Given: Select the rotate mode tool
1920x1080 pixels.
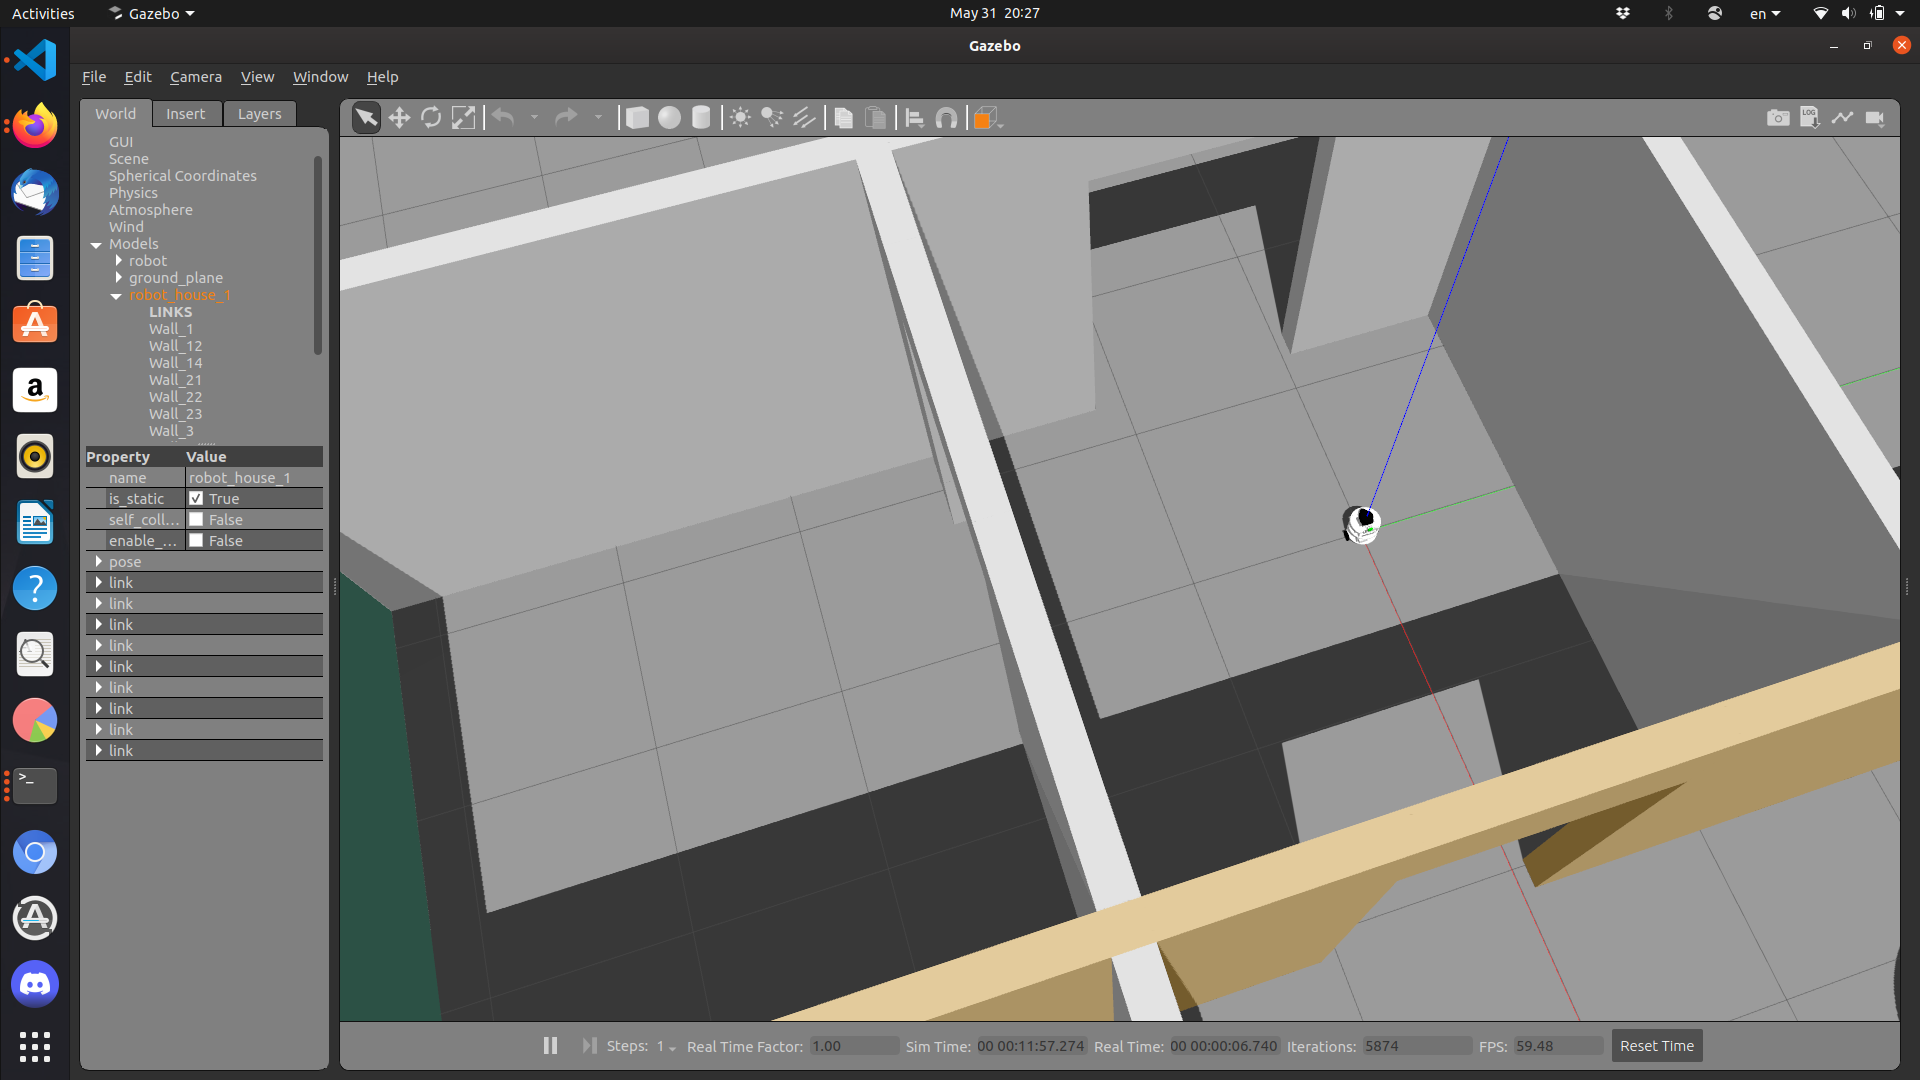Looking at the screenshot, I should click(431, 118).
